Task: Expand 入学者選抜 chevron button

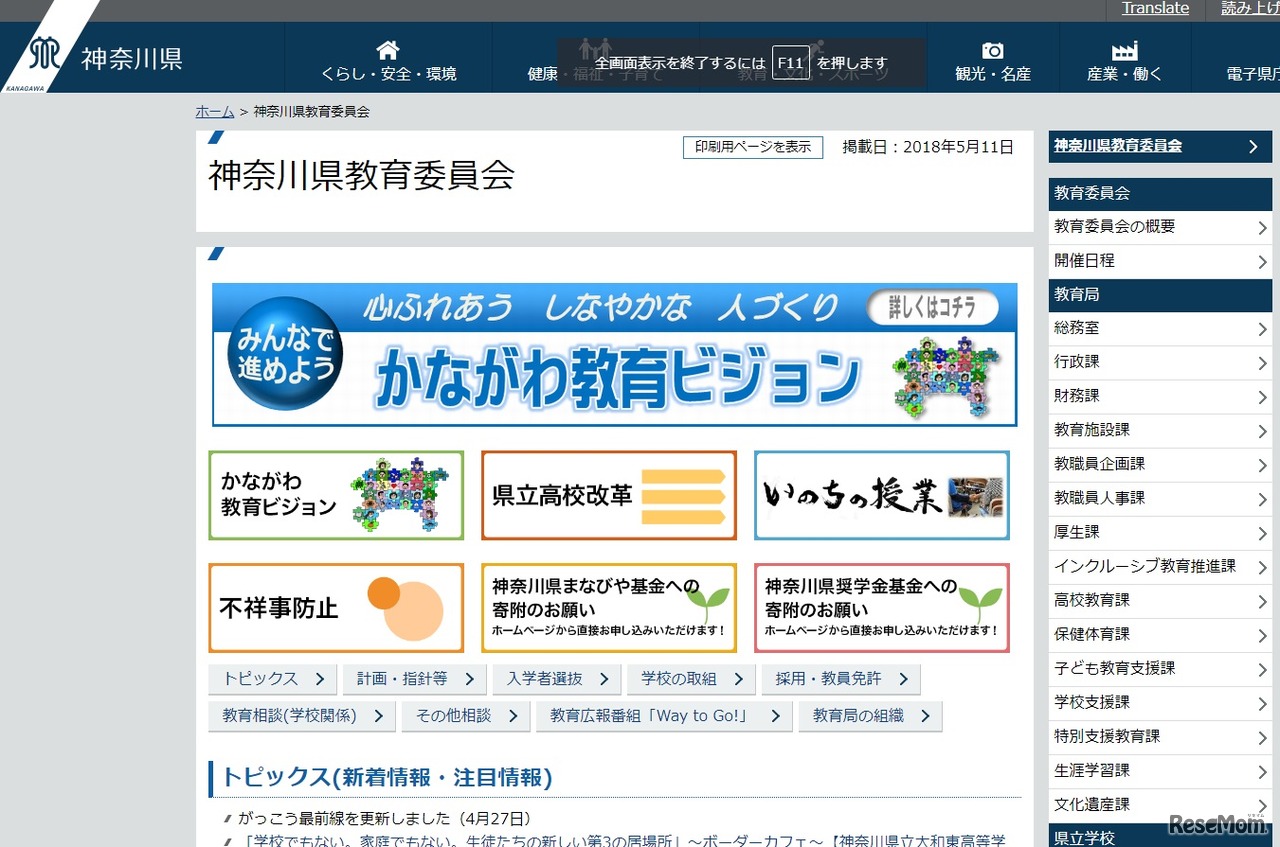Action: point(557,679)
